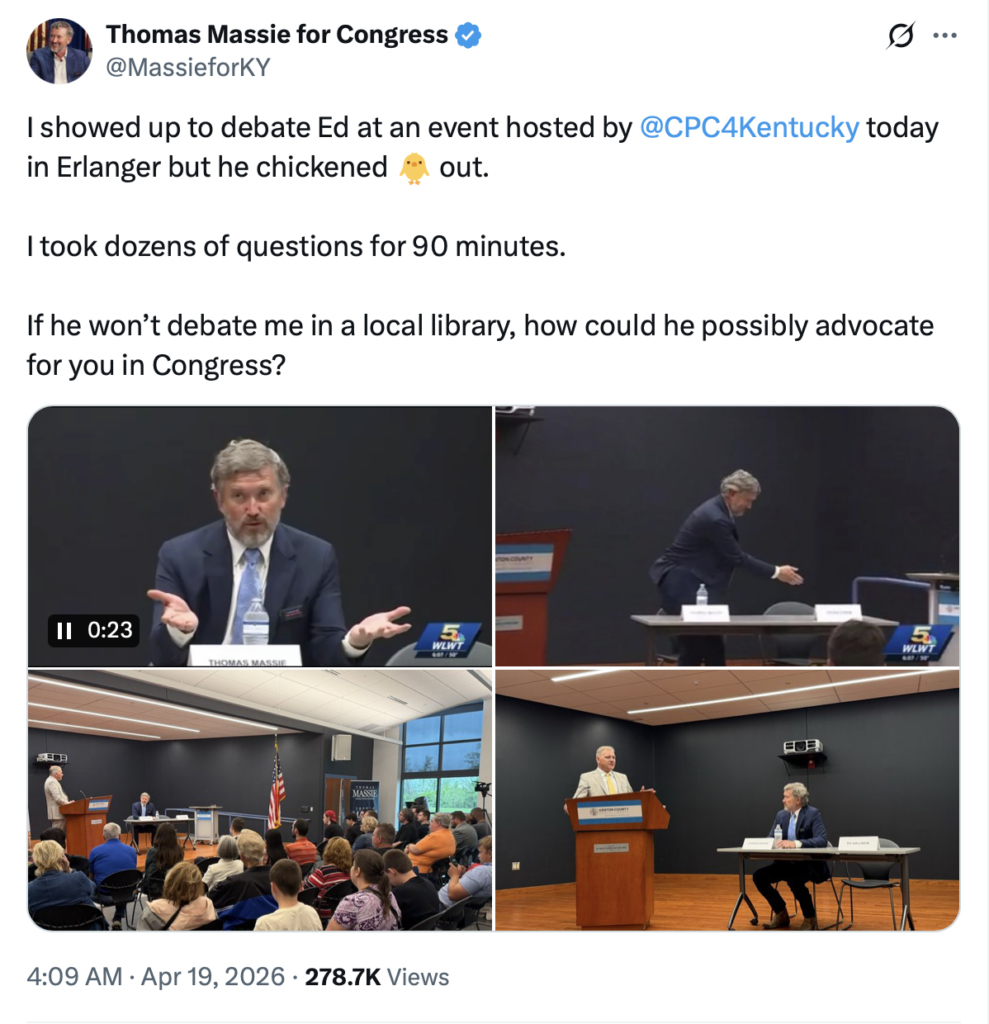This screenshot has width=989, height=1024.
Task: Click the 4:09 AM Apr 19, 2026 timestamp
Action: 156,977
